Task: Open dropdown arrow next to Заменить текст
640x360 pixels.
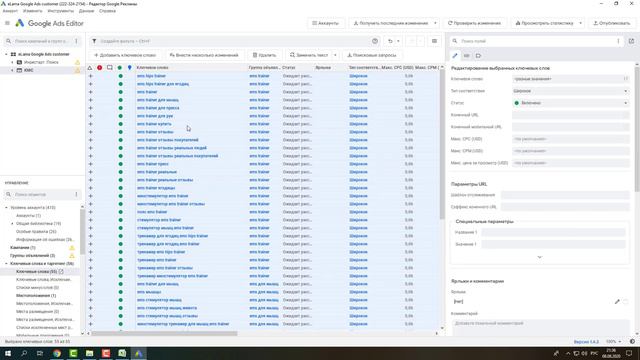Action: [335, 55]
